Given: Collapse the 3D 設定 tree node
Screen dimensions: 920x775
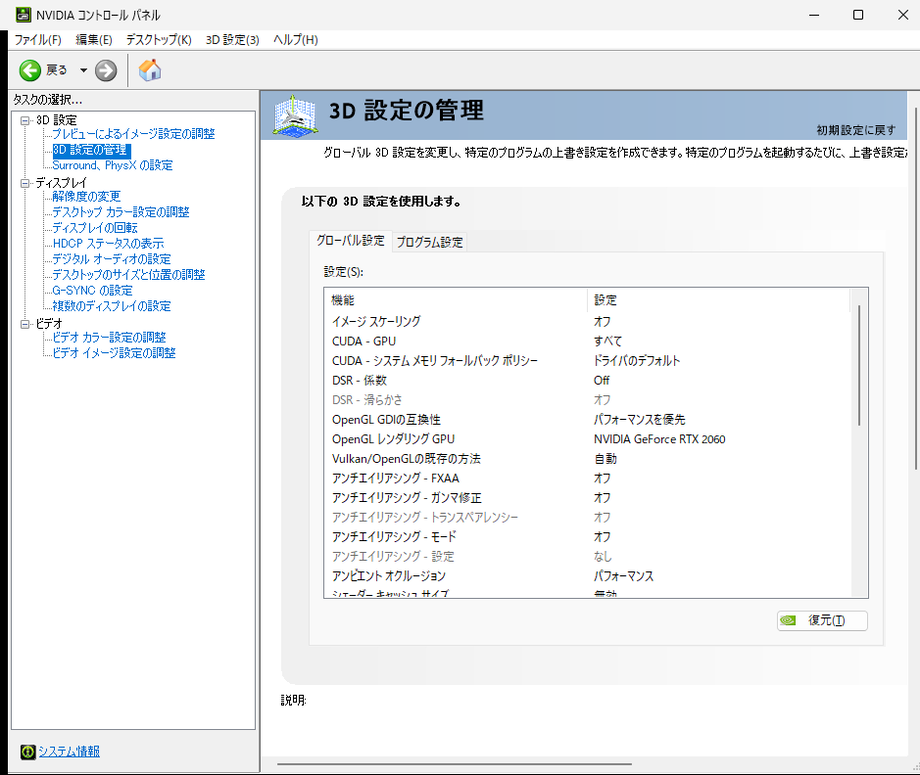Looking at the screenshot, I should tap(25, 120).
